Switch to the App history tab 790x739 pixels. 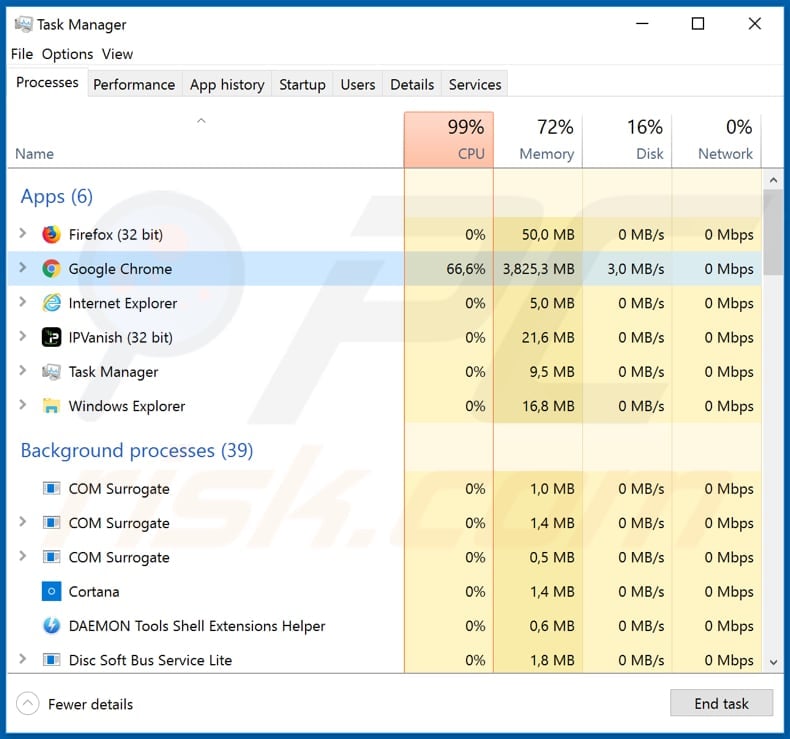(x=227, y=85)
